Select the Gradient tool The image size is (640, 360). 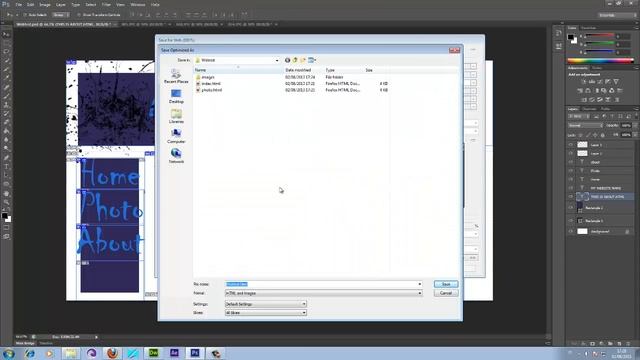(x=6, y=131)
